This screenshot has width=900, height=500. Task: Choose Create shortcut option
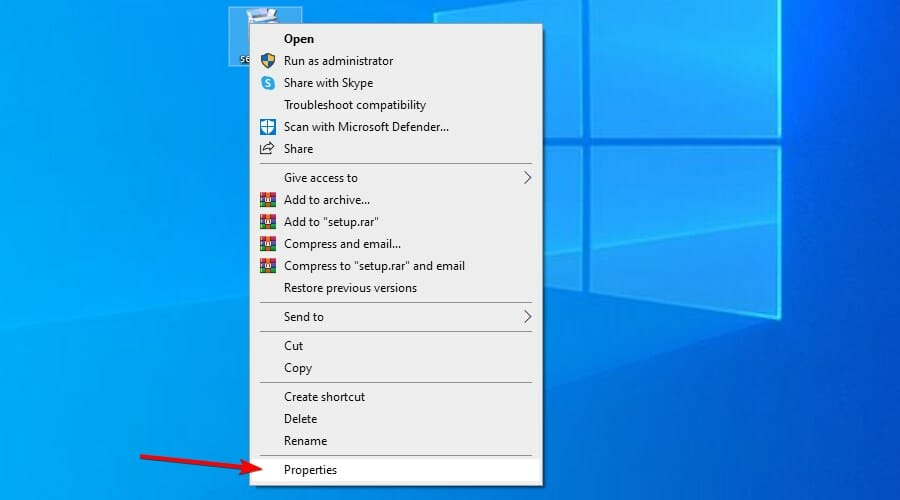tap(324, 397)
